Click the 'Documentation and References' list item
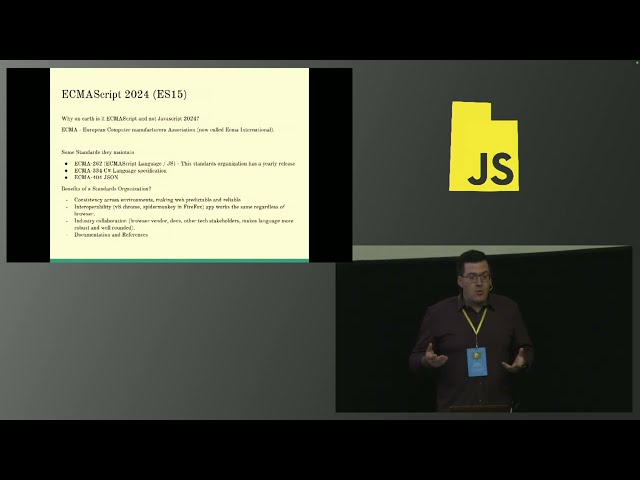The width and height of the screenshot is (640, 480). coord(111,235)
